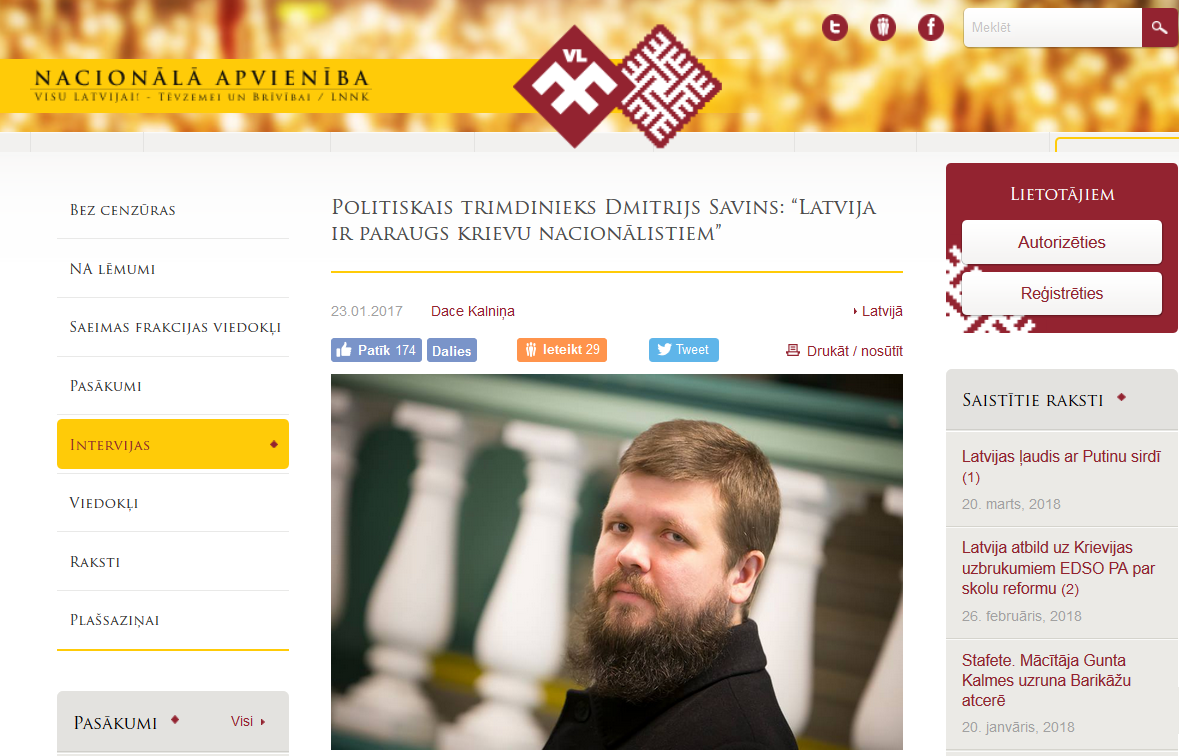Screen dimensions: 1179x756
Task: Click the Autorizēties button
Action: pos(1062,242)
